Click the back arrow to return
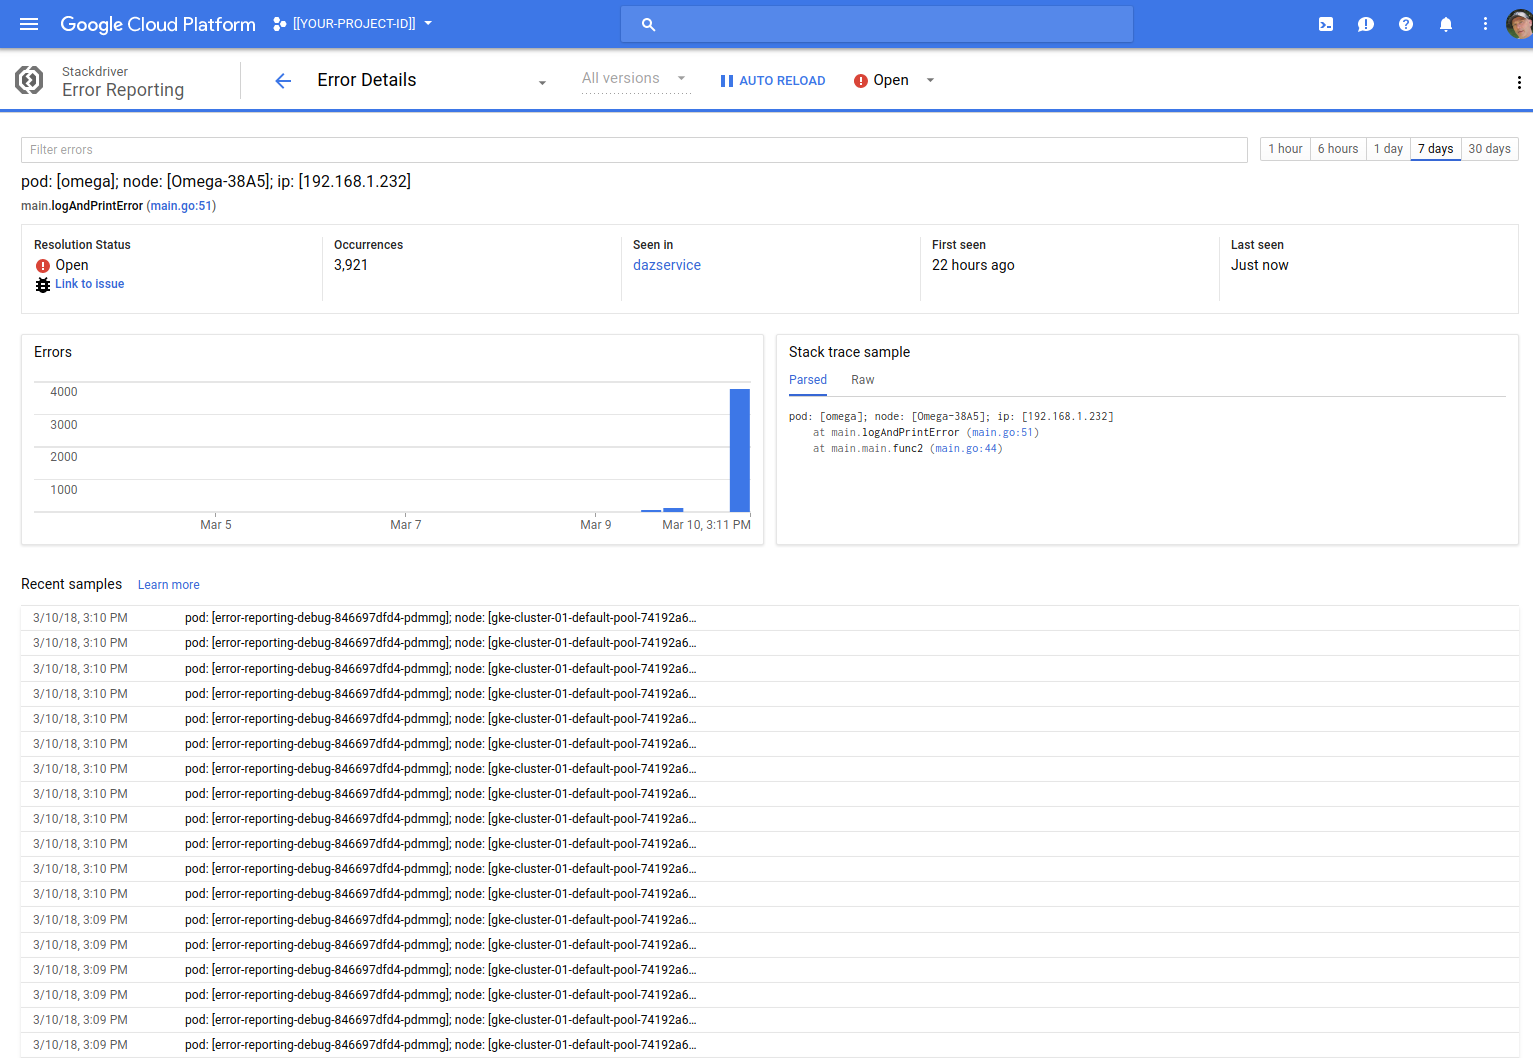1533x1058 pixels. click(283, 80)
